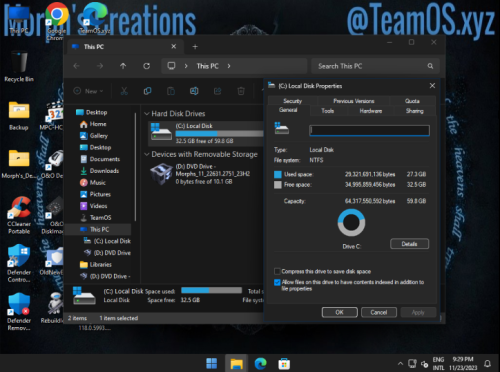Screen dimensions: 500x372
Task: Select the Google Chrome desktop shortcut
Action: click(56, 22)
